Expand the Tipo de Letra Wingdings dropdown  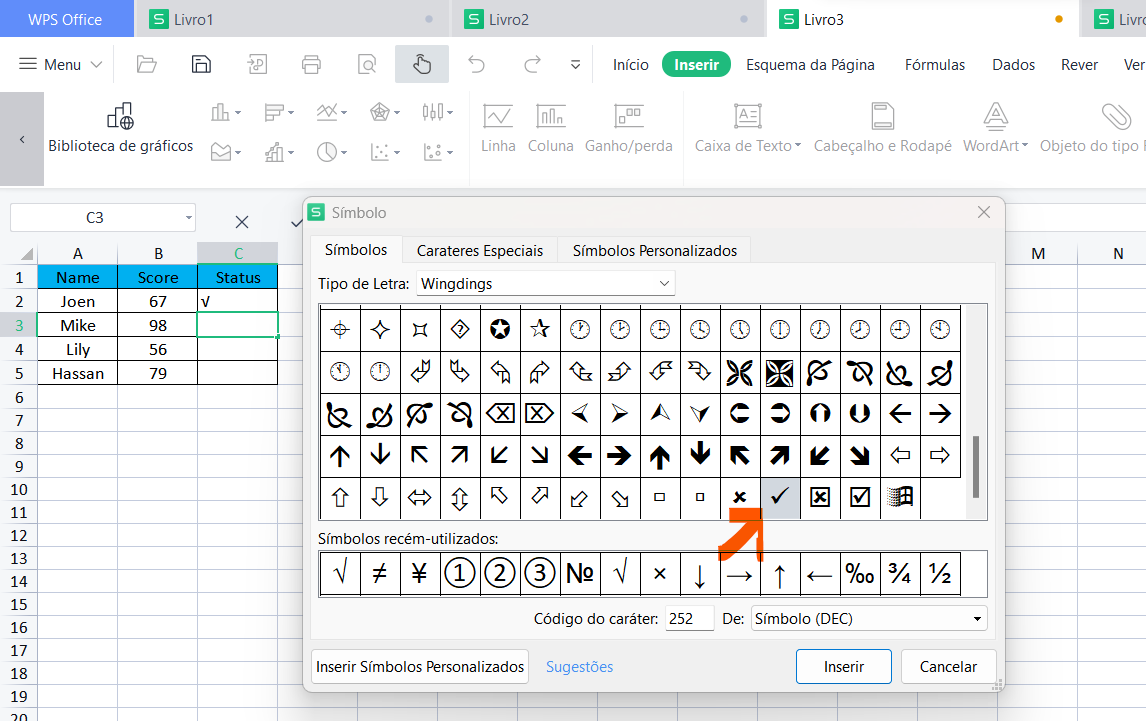point(664,284)
